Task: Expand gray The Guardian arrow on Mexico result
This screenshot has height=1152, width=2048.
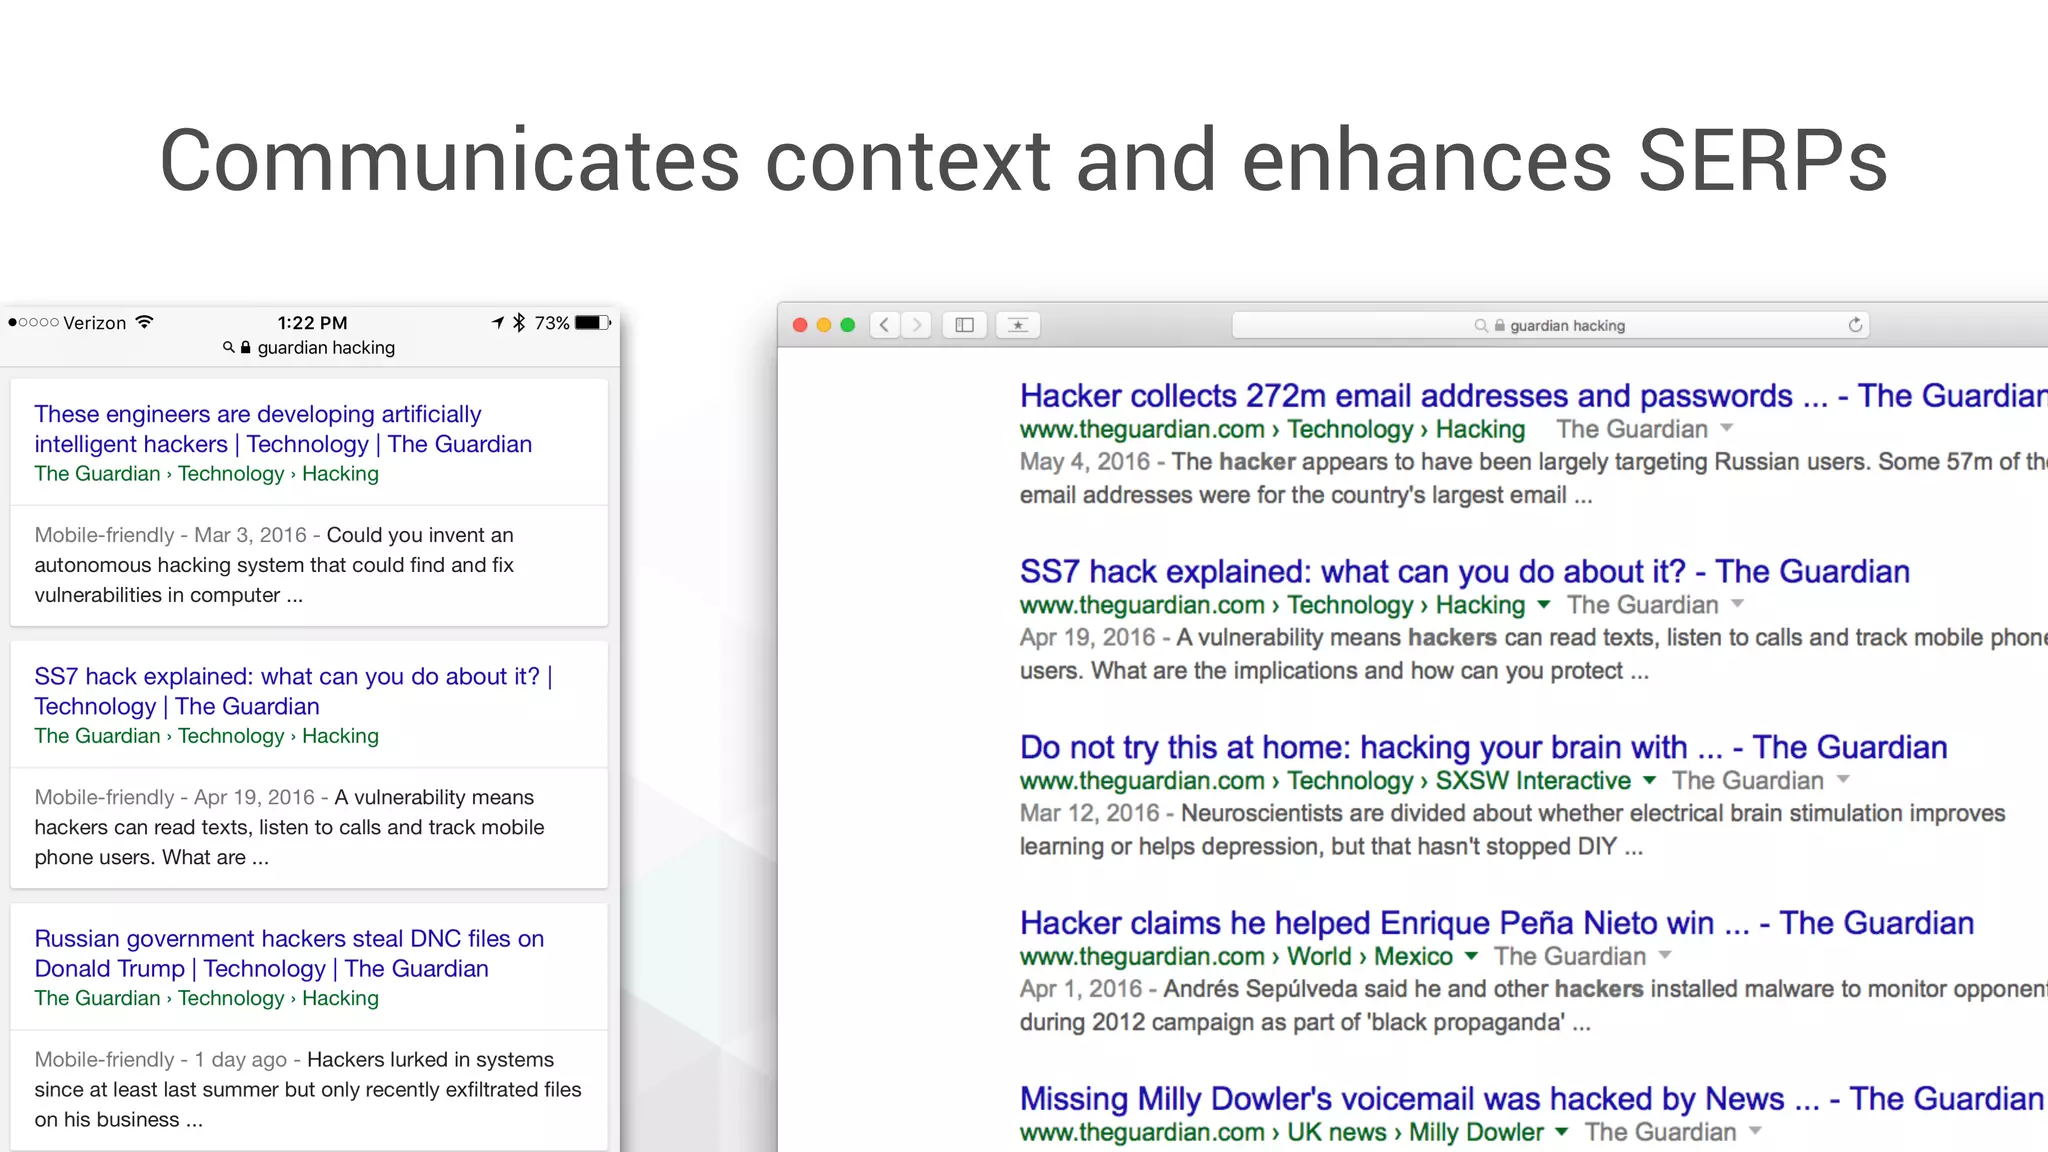Action: coord(1665,956)
